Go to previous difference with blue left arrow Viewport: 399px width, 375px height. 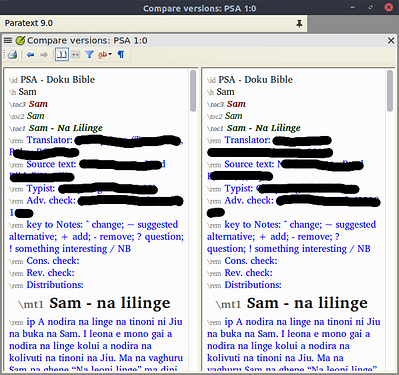30,54
